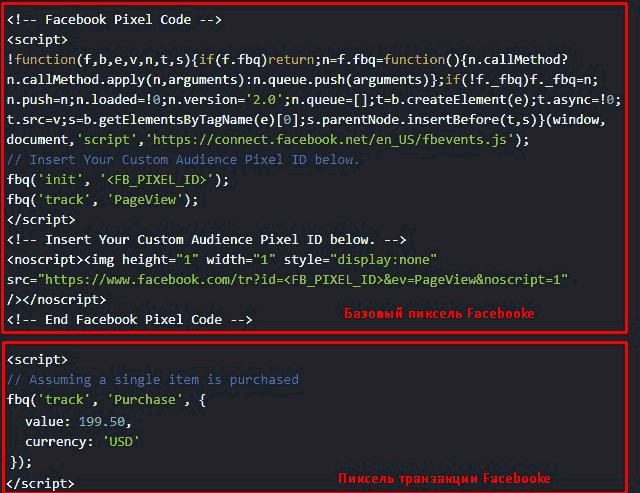Viewport: 640px width, 493px height.
Task: Click the !function(f,b,e,v,n,t,s) line
Action: [x=287, y=60]
